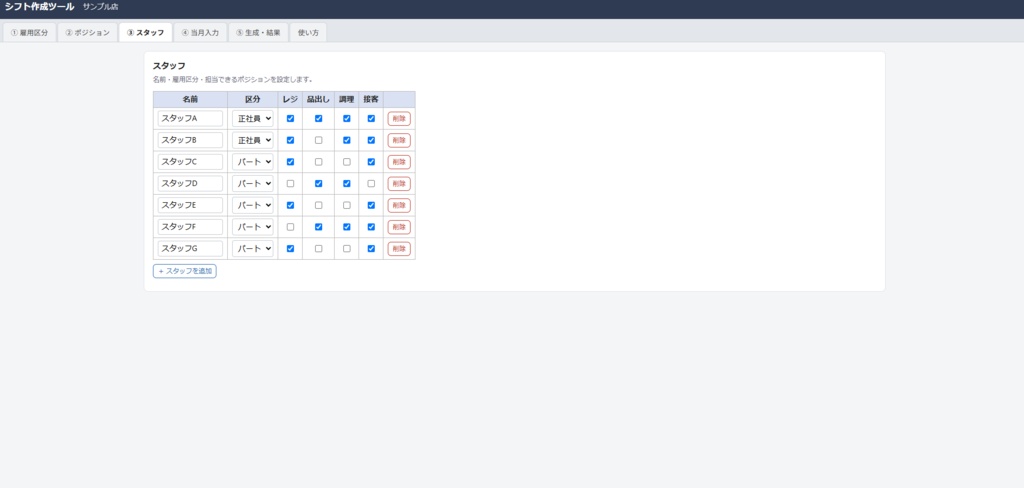The image size is (1024, 488).
Task: Show the 使い方 tab
Action: (308, 33)
